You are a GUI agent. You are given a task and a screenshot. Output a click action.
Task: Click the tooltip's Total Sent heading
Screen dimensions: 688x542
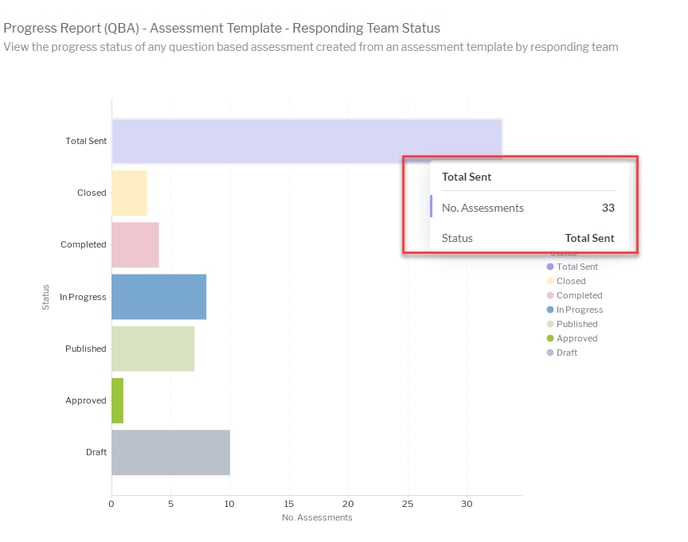click(x=466, y=177)
